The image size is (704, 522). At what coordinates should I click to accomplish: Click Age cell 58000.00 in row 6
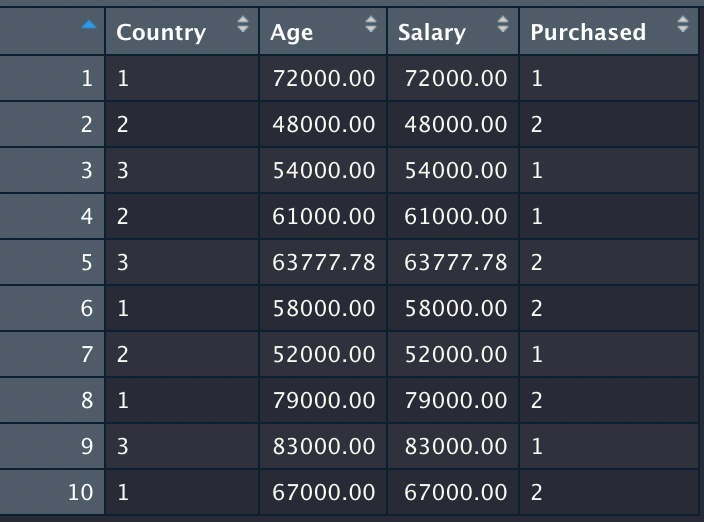pyautogui.click(x=324, y=308)
